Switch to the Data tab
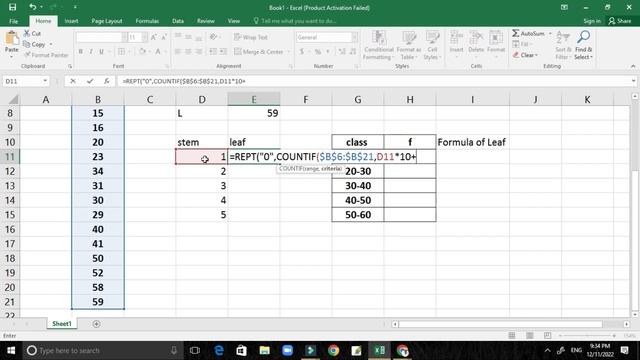This screenshot has height=360, width=640. click(x=178, y=21)
